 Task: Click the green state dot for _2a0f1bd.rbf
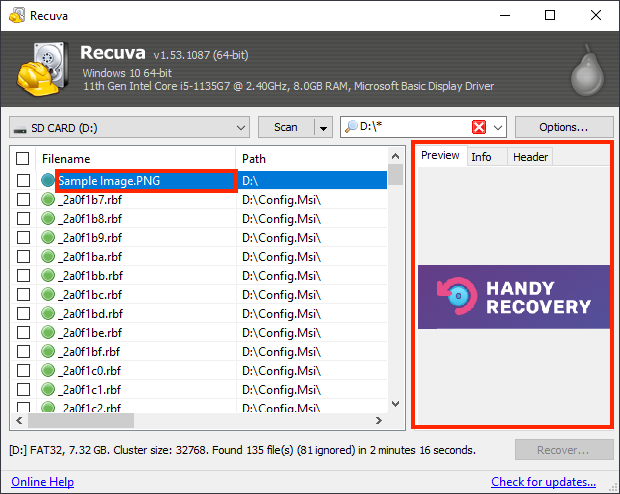click(x=48, y=313)
